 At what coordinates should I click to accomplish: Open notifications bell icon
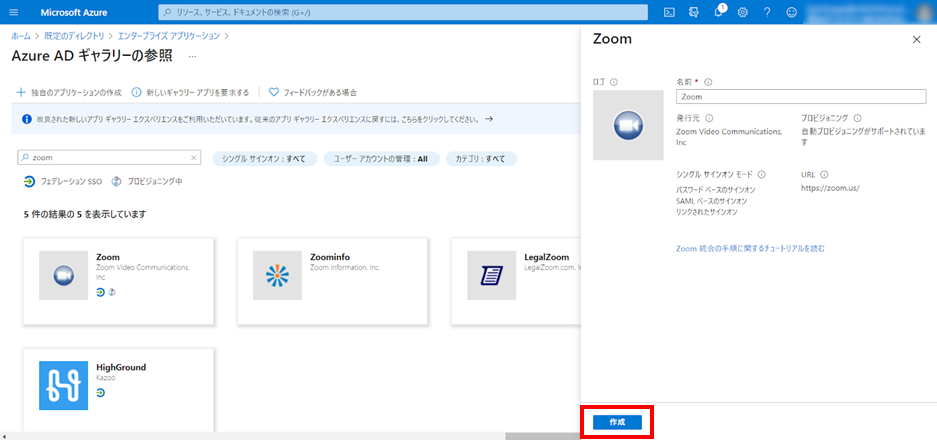(719, 12)
